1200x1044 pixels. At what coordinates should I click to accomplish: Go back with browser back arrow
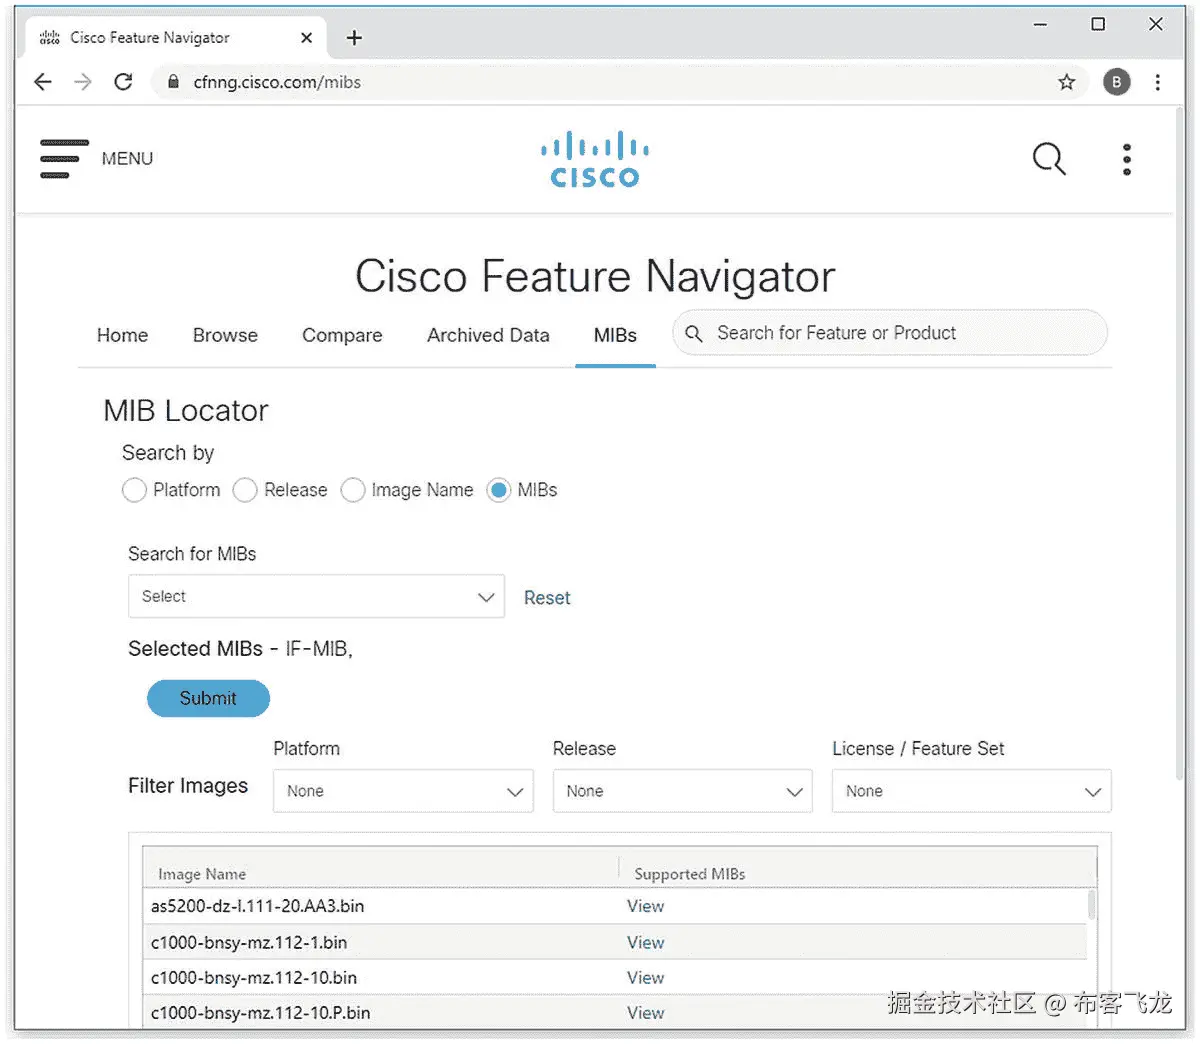click(x=43, y=82)
